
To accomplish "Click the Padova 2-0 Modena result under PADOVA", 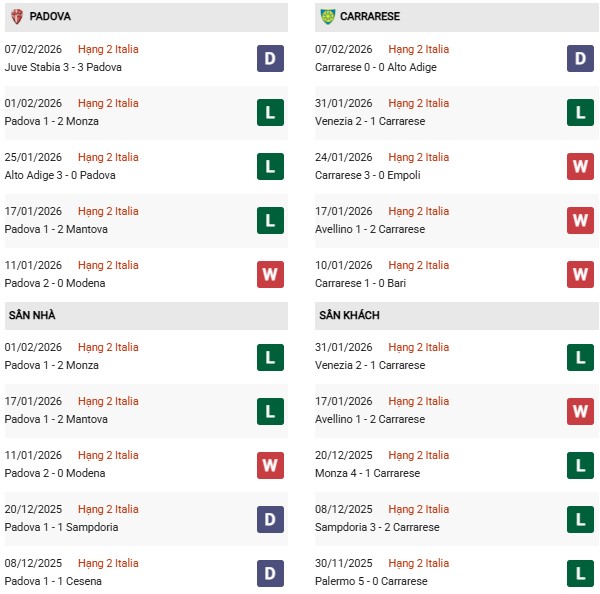I will click(55, 283).
